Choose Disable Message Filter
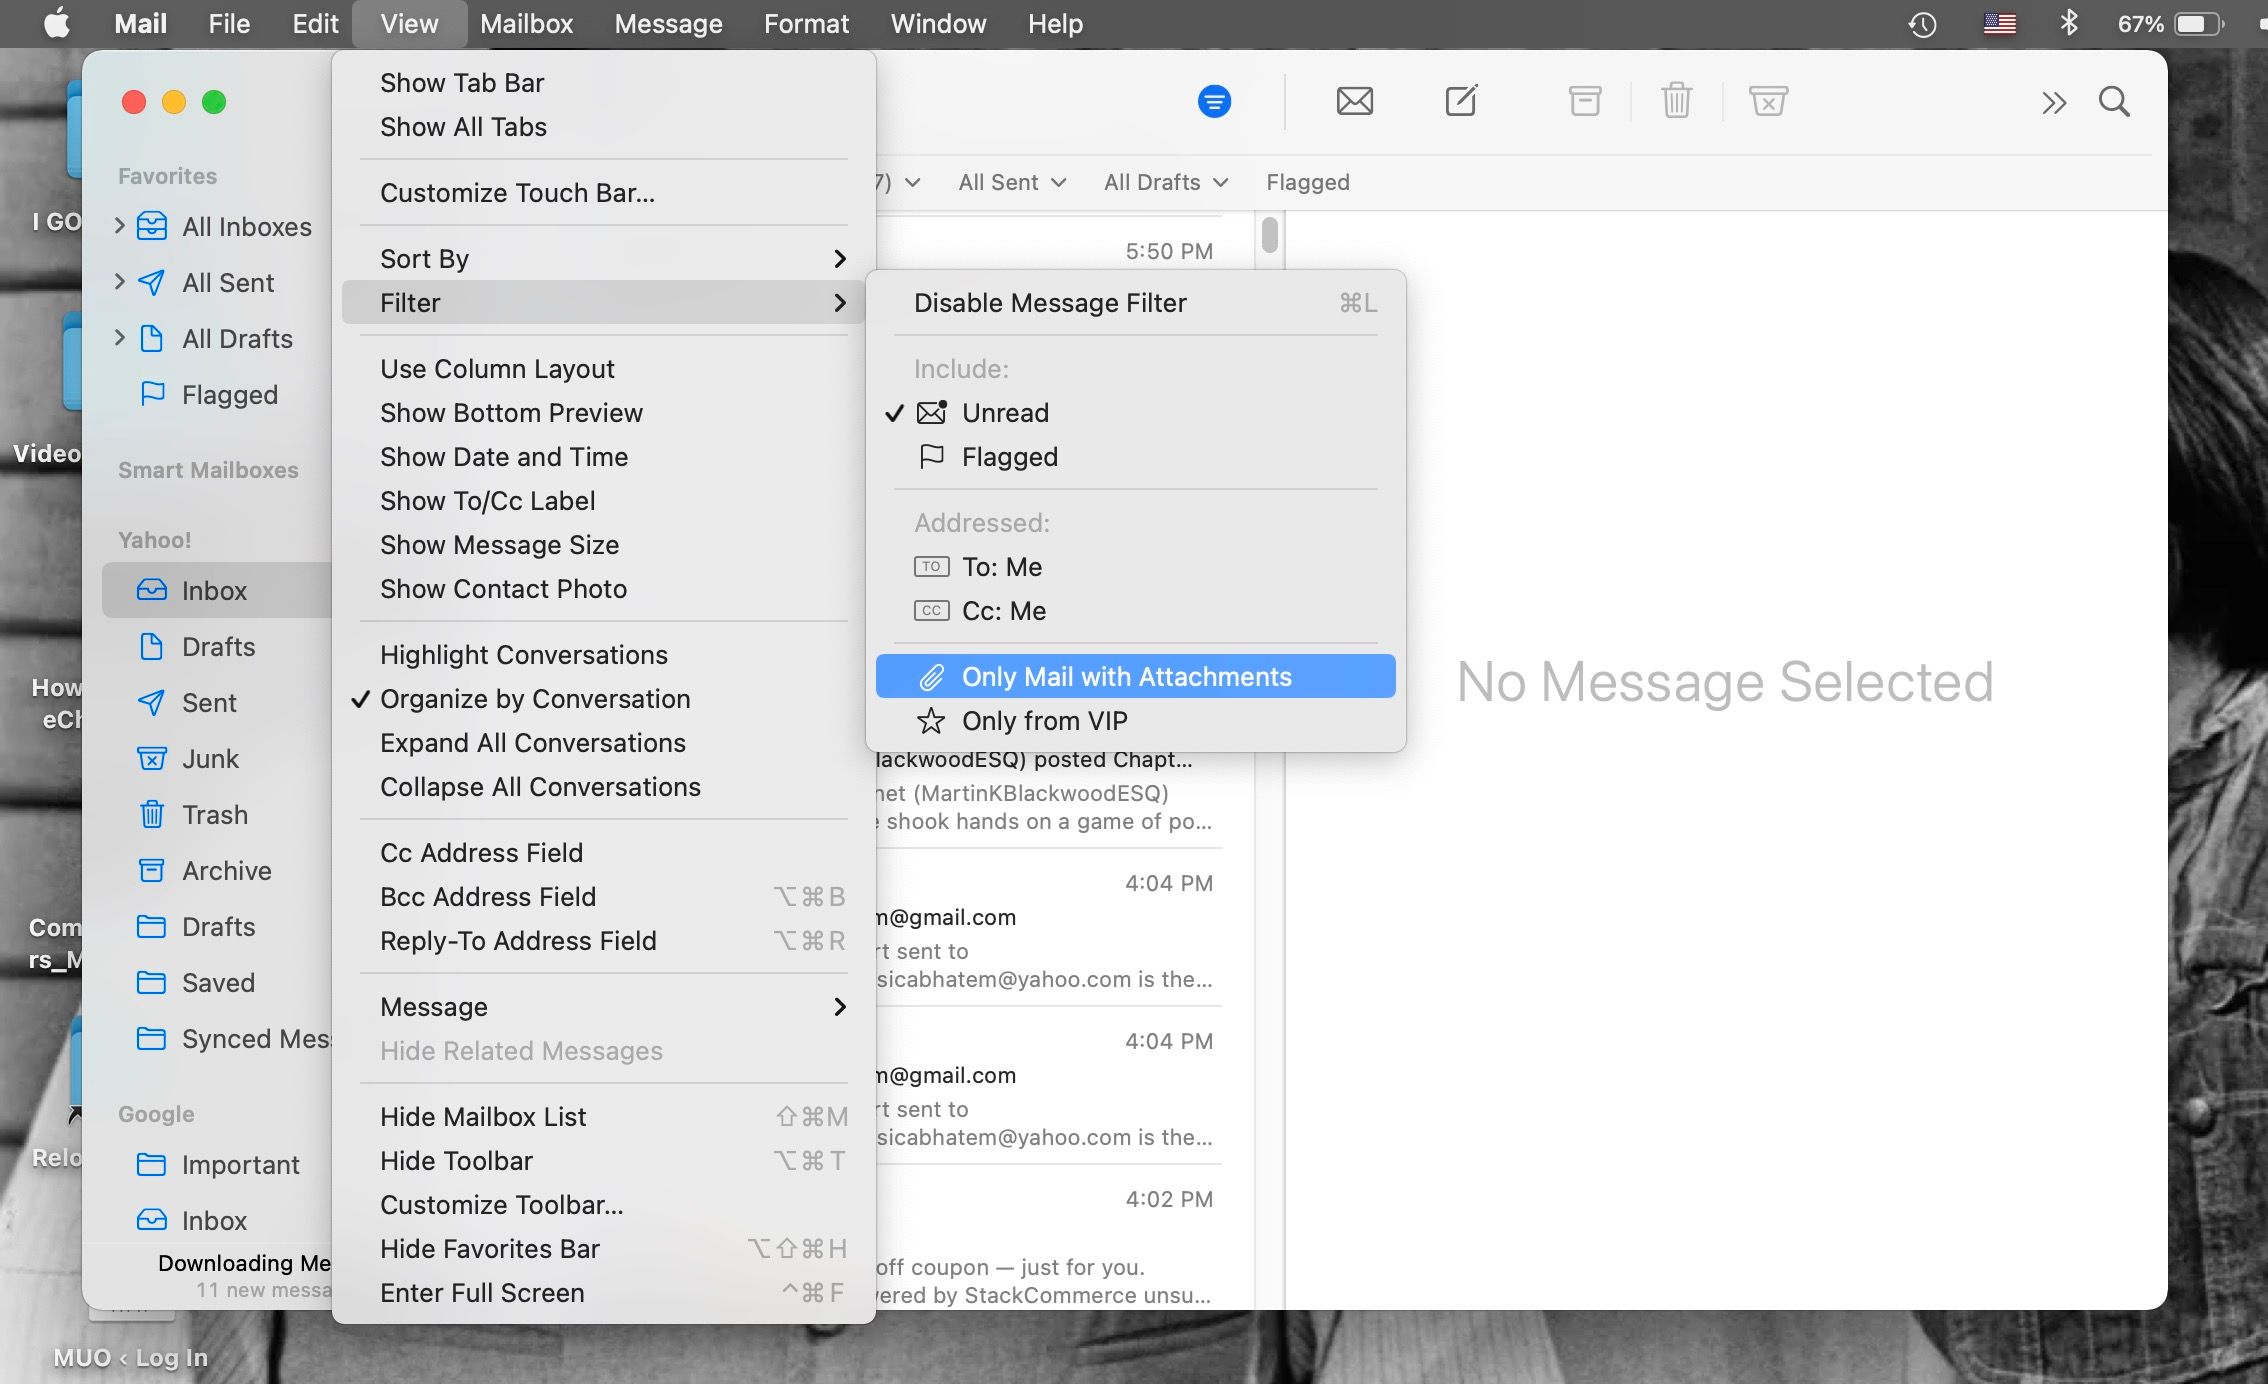This screenshot has height=1384, width=2268. [1050, 303]
